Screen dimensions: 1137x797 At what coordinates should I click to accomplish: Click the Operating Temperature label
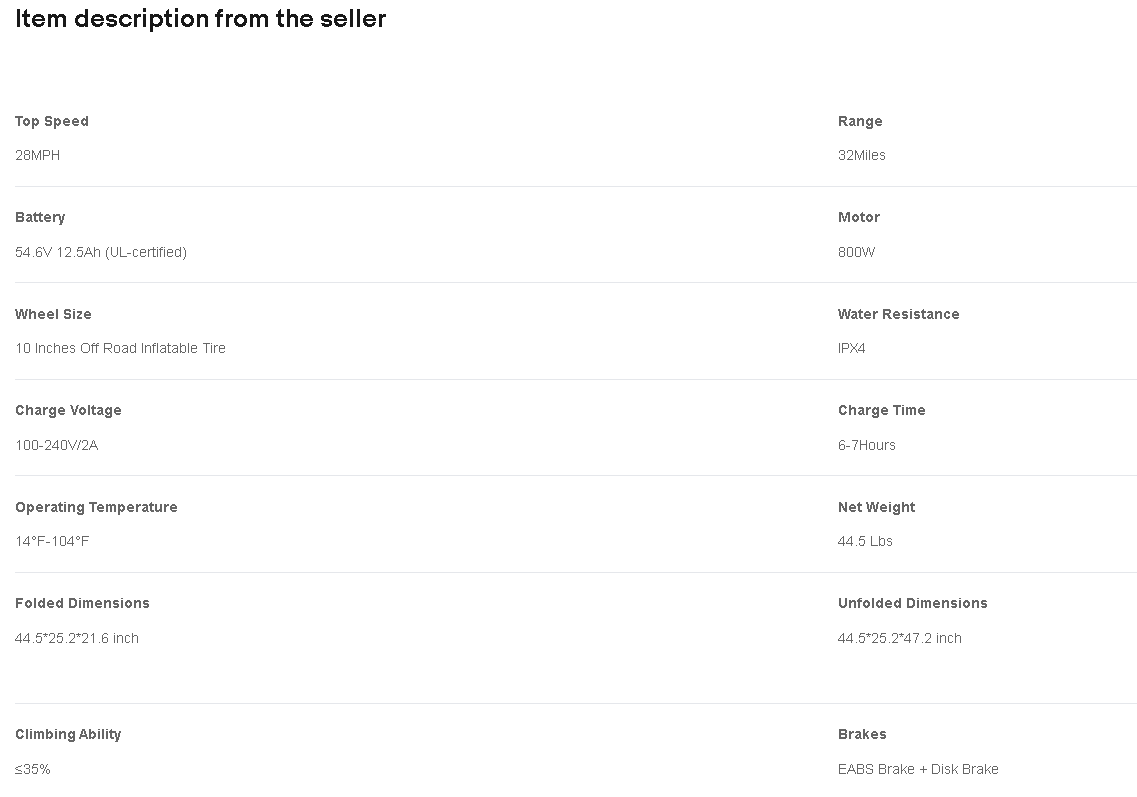[96, 508]
